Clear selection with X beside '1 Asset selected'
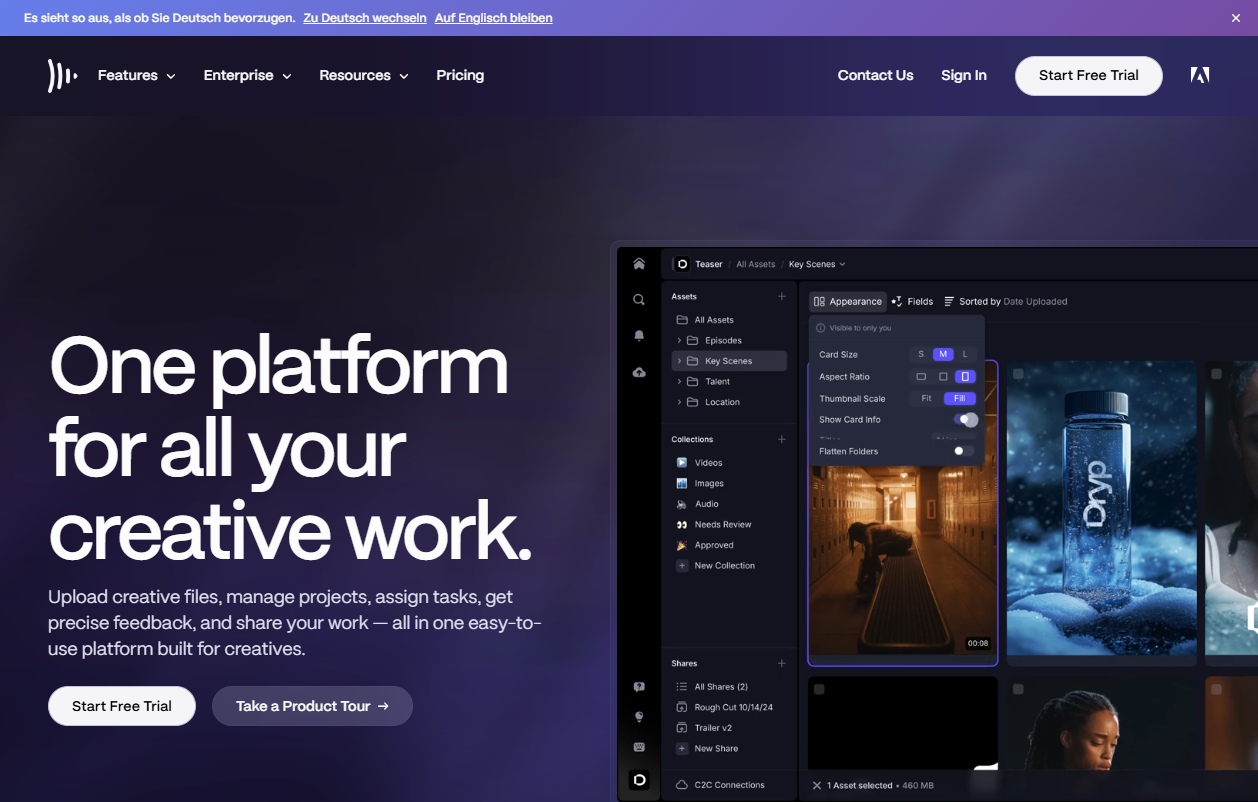The image size is (1258, 802). [817, 786]
